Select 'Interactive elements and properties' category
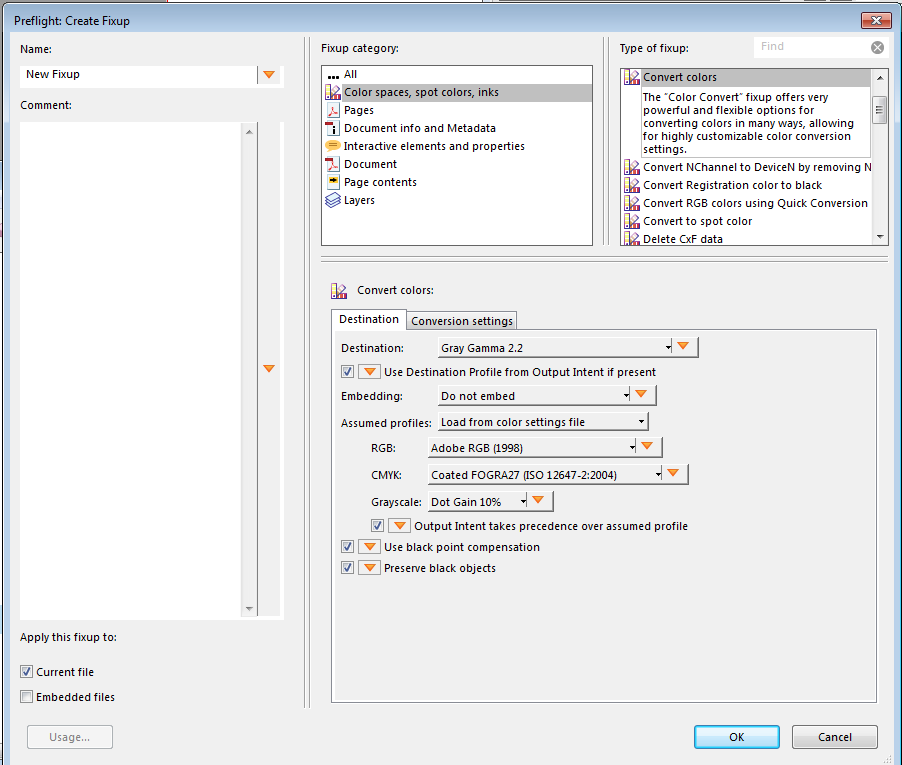 (434, 146)
